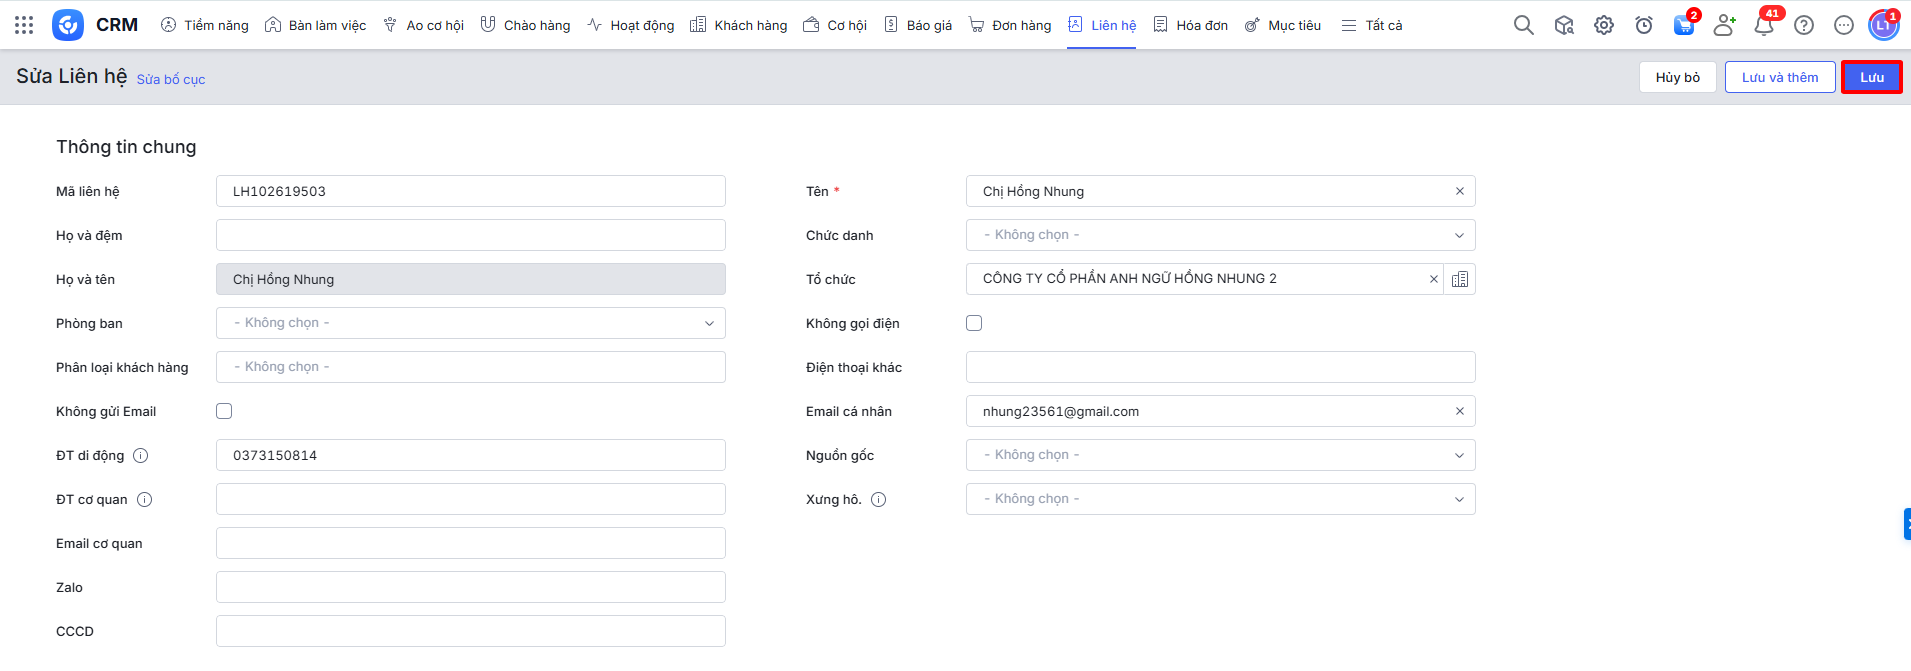The height and width of the screenshot is (671, 1911).
Task: Open the notifications bell icon
Action: (x=1764, y=25)
